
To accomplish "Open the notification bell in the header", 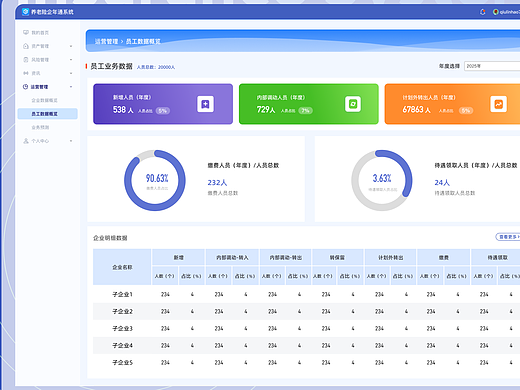I will point(482,12).
